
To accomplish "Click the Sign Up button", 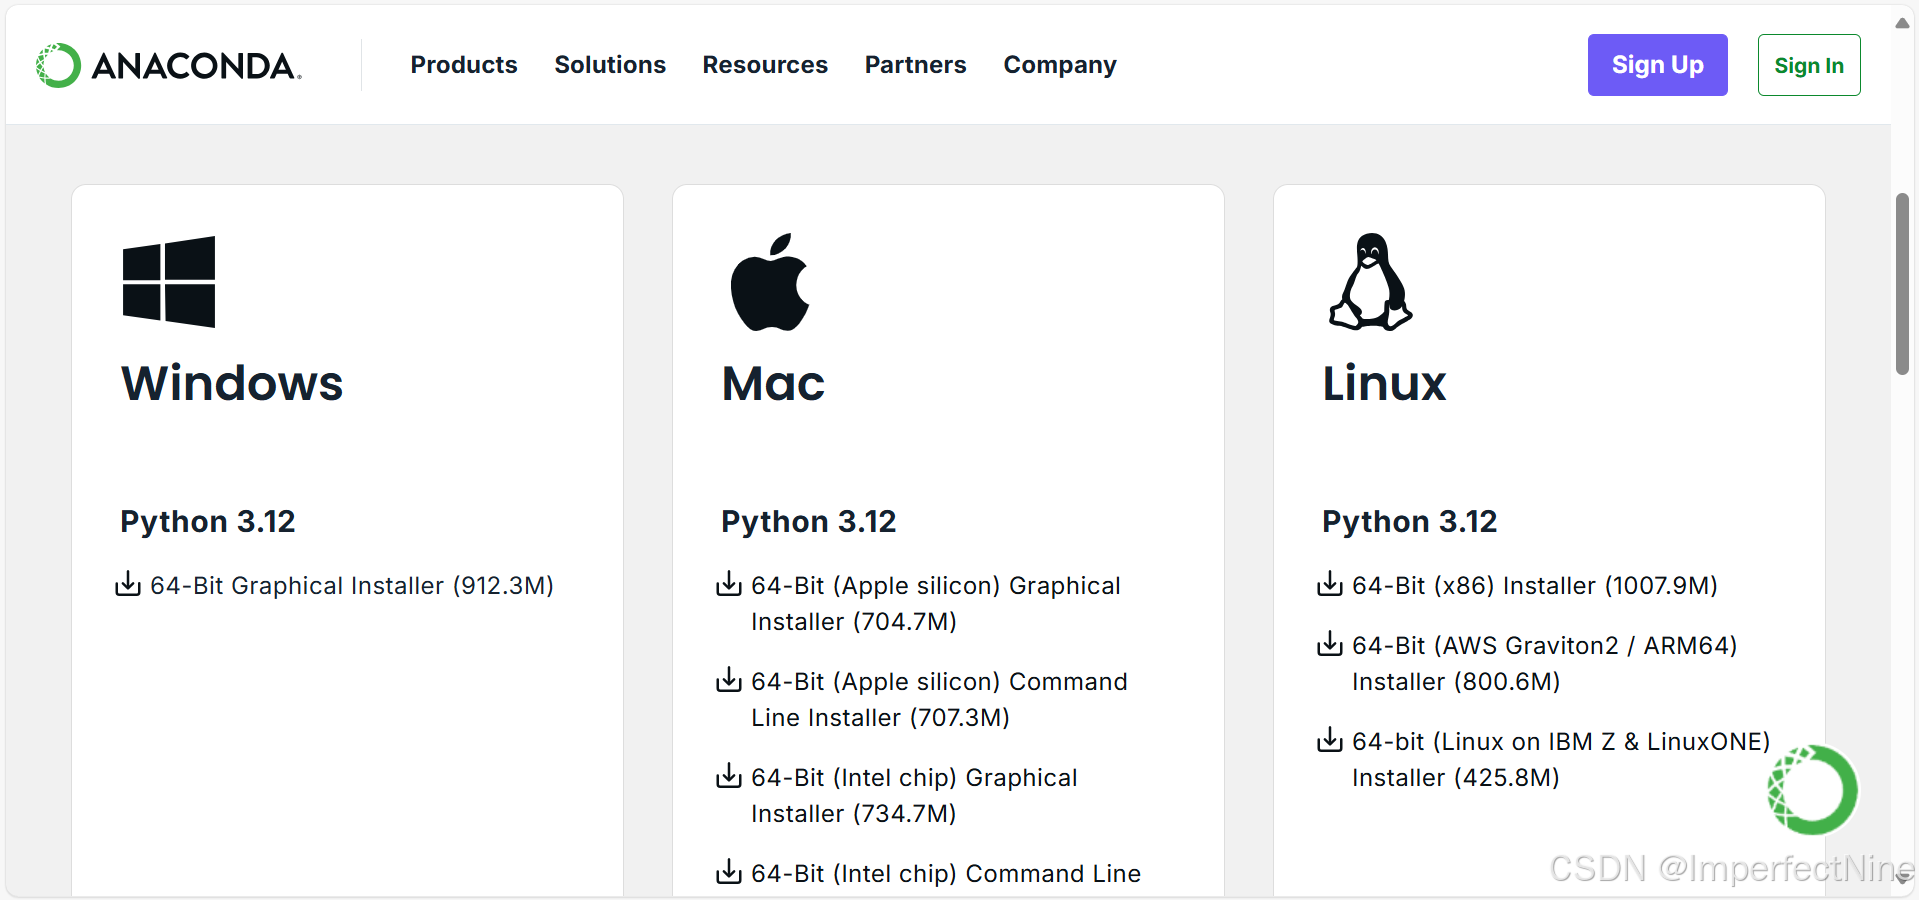I will tap(1657, 65).
